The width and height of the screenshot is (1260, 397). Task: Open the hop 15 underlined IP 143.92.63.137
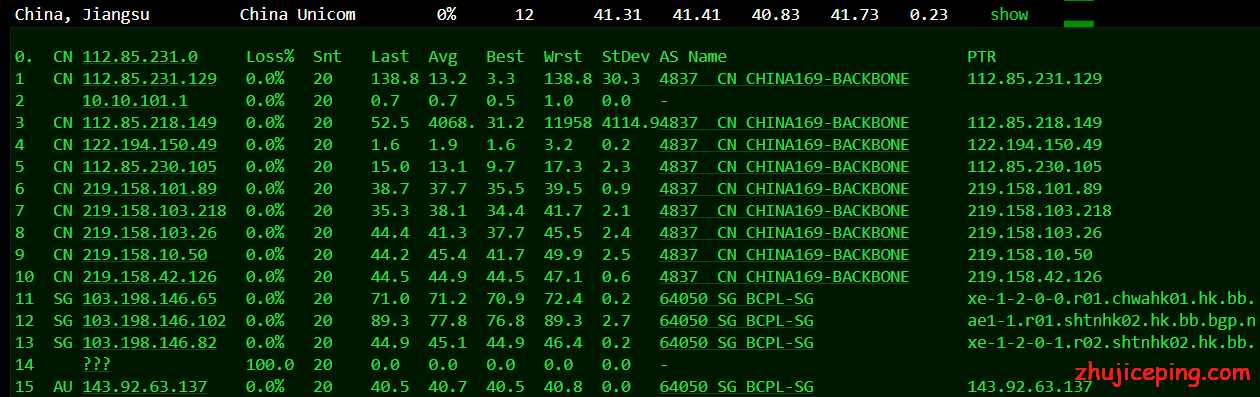[x=145, y=387]
